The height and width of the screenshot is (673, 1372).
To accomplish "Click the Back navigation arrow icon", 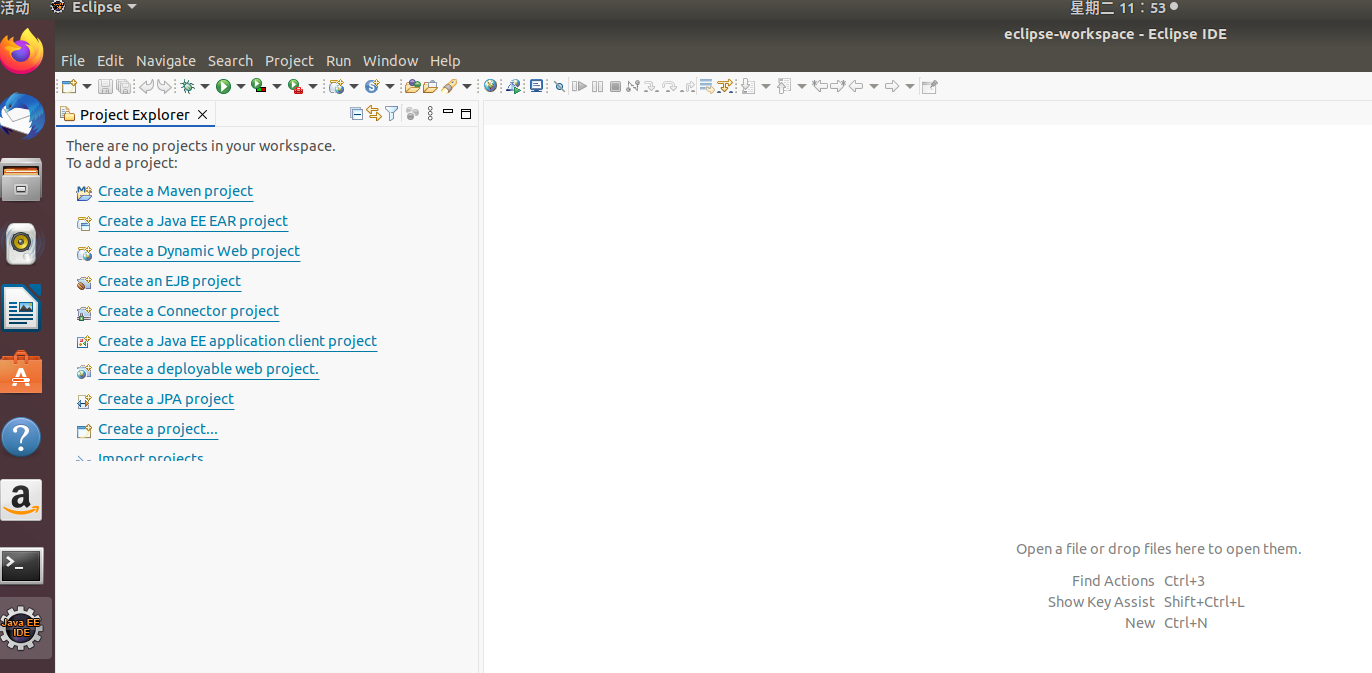I will click(856, 86).
